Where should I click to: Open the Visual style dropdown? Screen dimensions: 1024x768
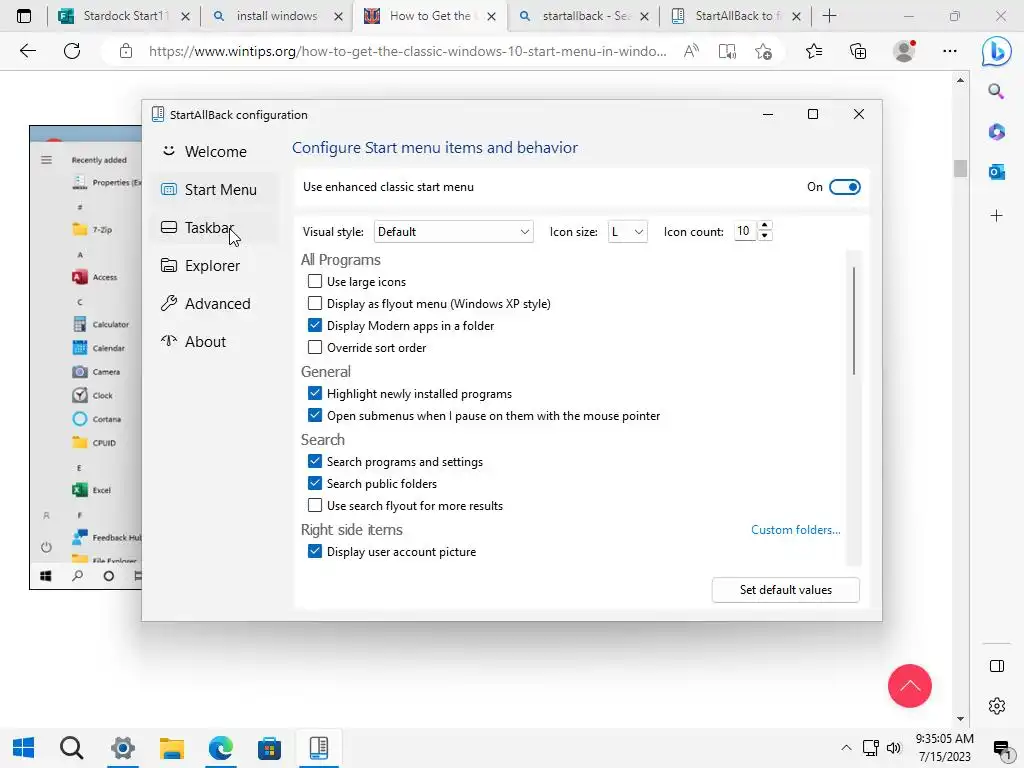pos(453,232)
